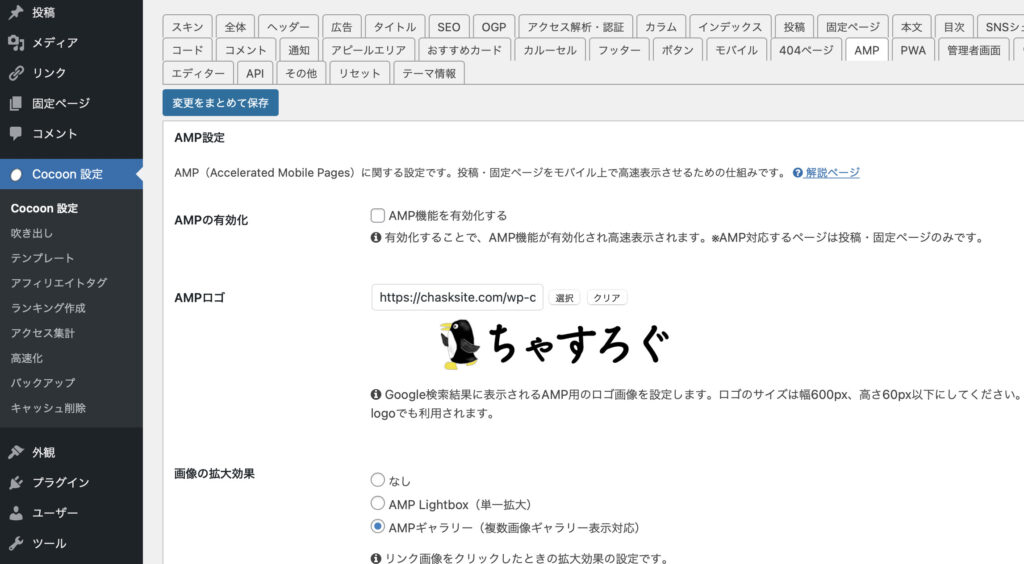Open the 固定ページ settings tab
Screen dimensions: 1024x564
pos(853,27)
